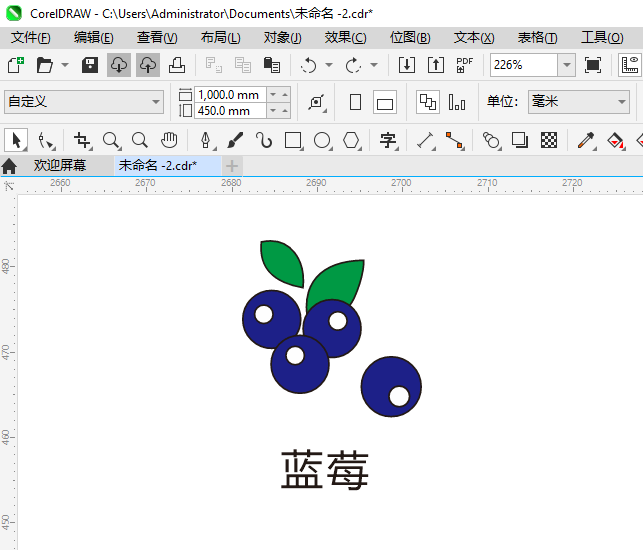Select the Artistic Media brush tool
Image resolution: width=643 pixels, height=550 pixels.
[235, 141]
